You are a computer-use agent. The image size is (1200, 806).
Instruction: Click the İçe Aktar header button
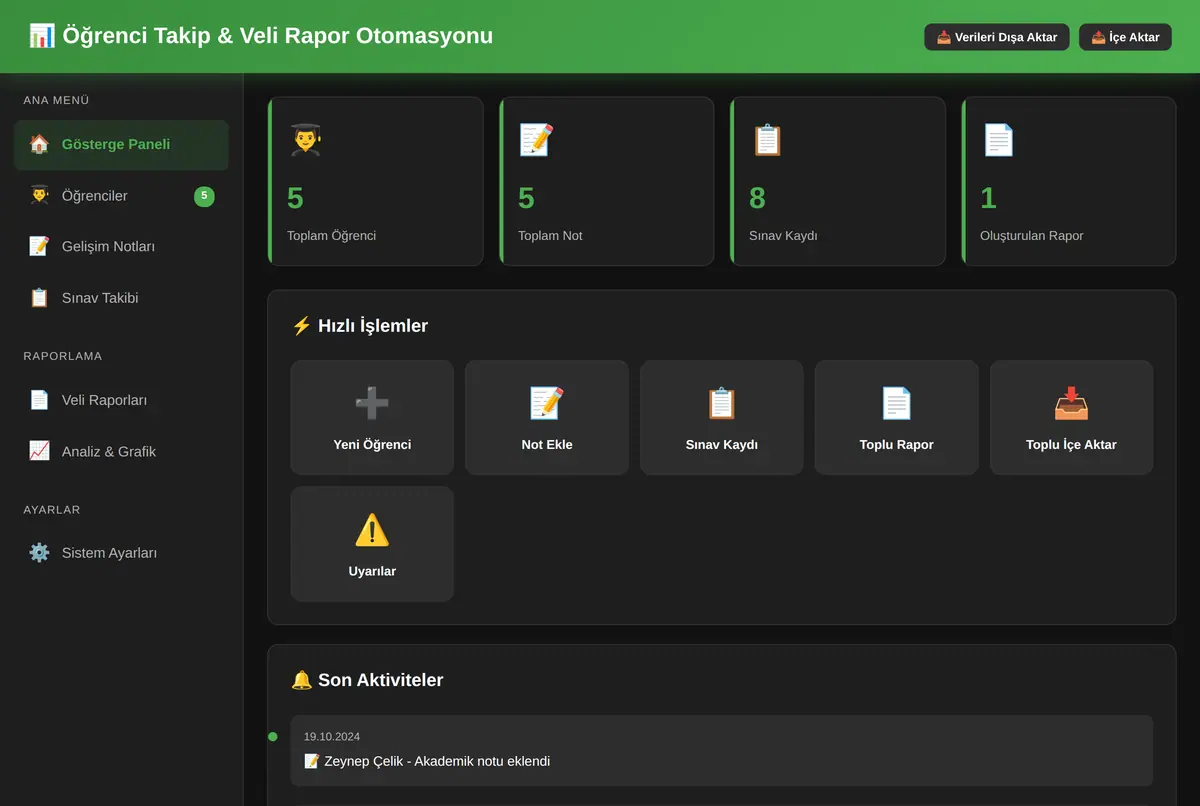point(1125,37)
